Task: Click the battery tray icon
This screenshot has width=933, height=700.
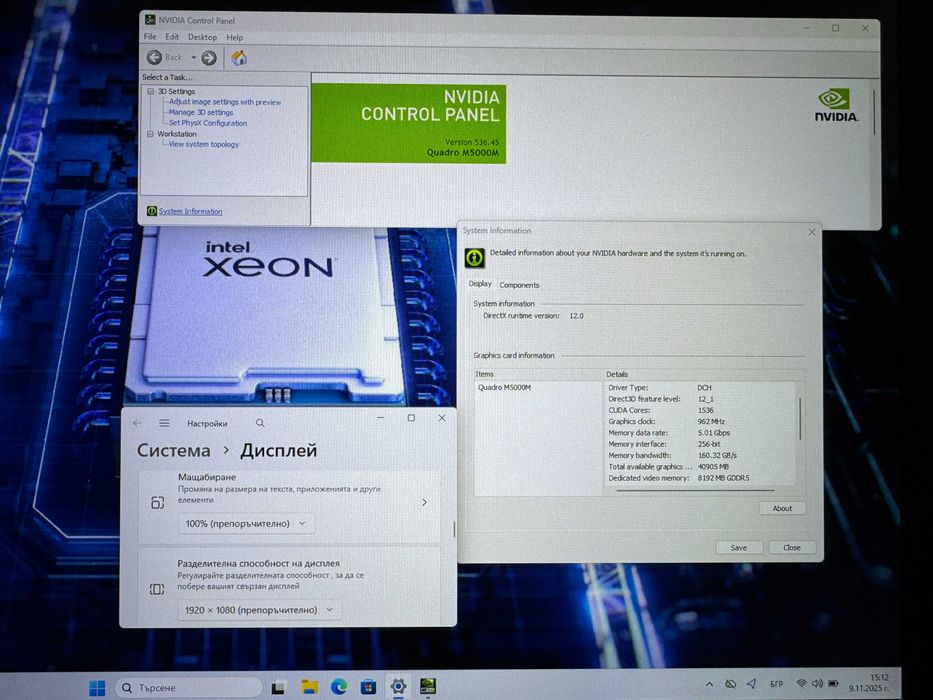Action: click(x=834, y=683)
